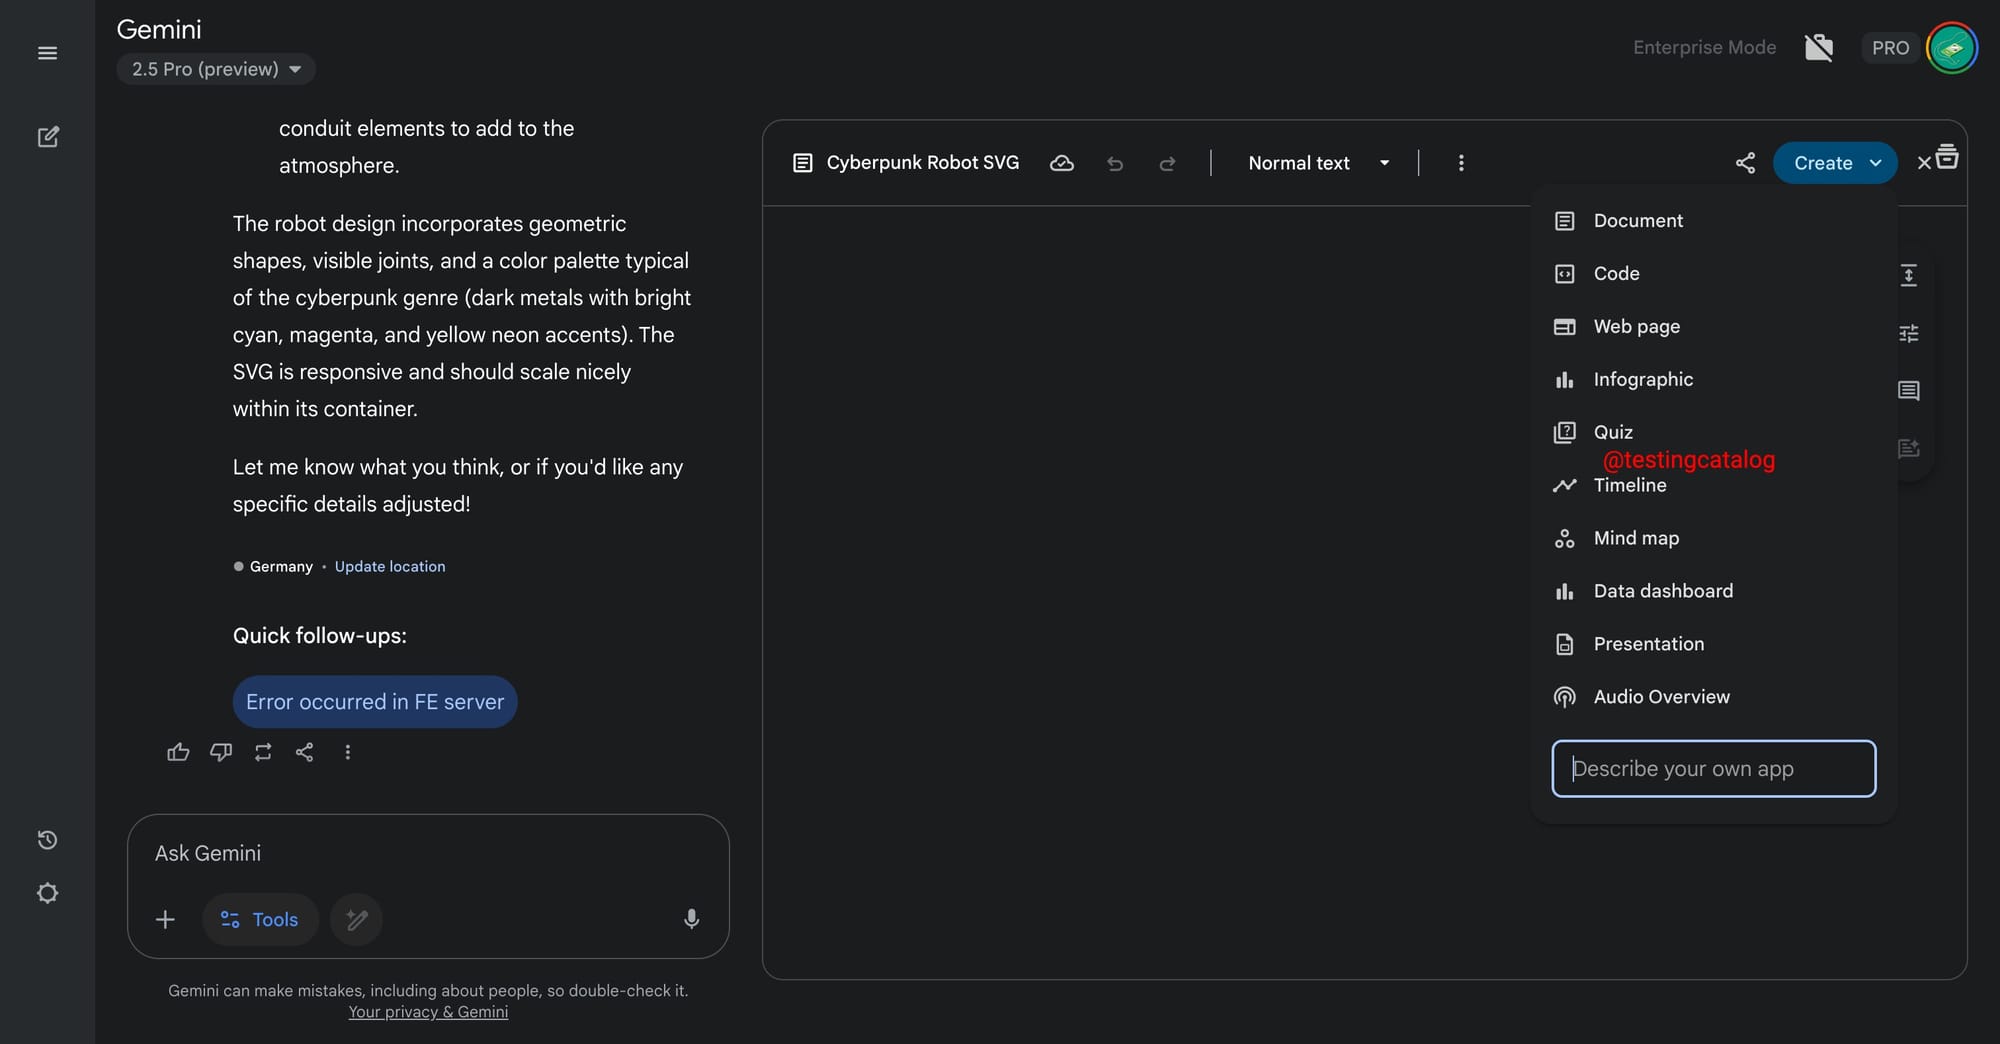This screenshot has height=1044, width=2000.
Task: Choose Presentation option
Action: 1713,644
